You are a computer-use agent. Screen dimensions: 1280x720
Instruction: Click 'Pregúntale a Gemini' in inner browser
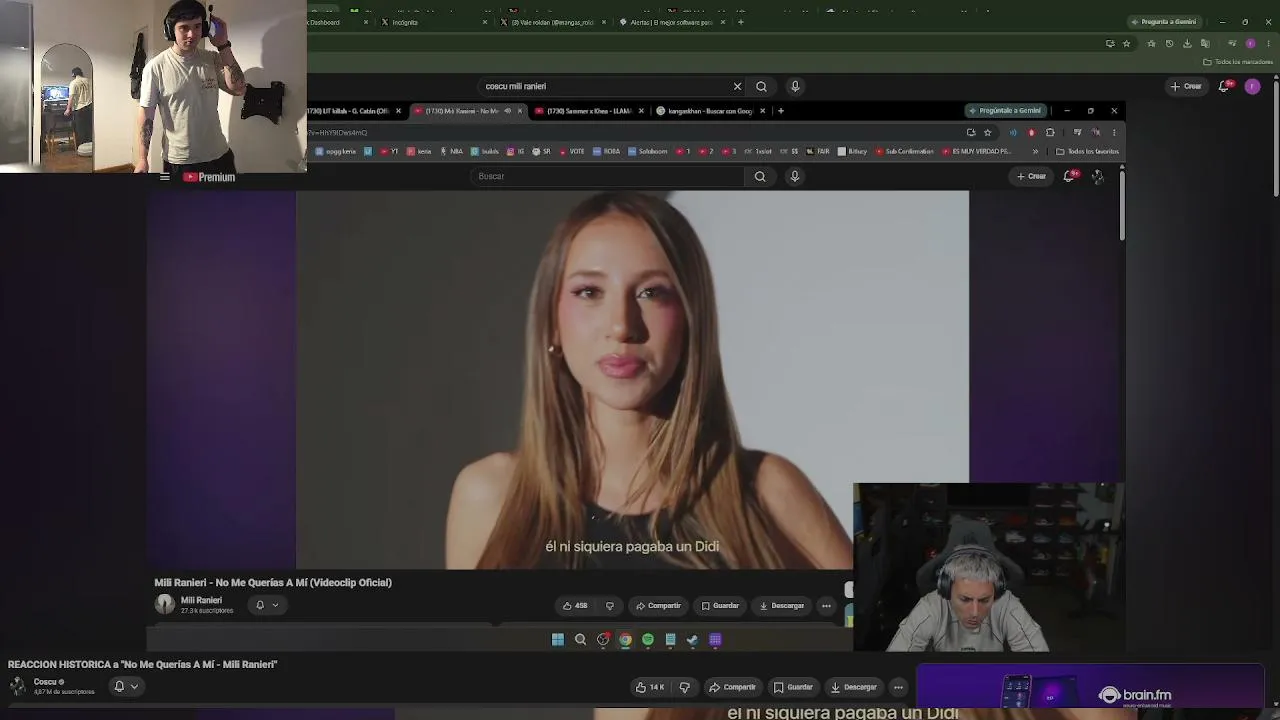pyautogui.click(x=1005, y=111)
